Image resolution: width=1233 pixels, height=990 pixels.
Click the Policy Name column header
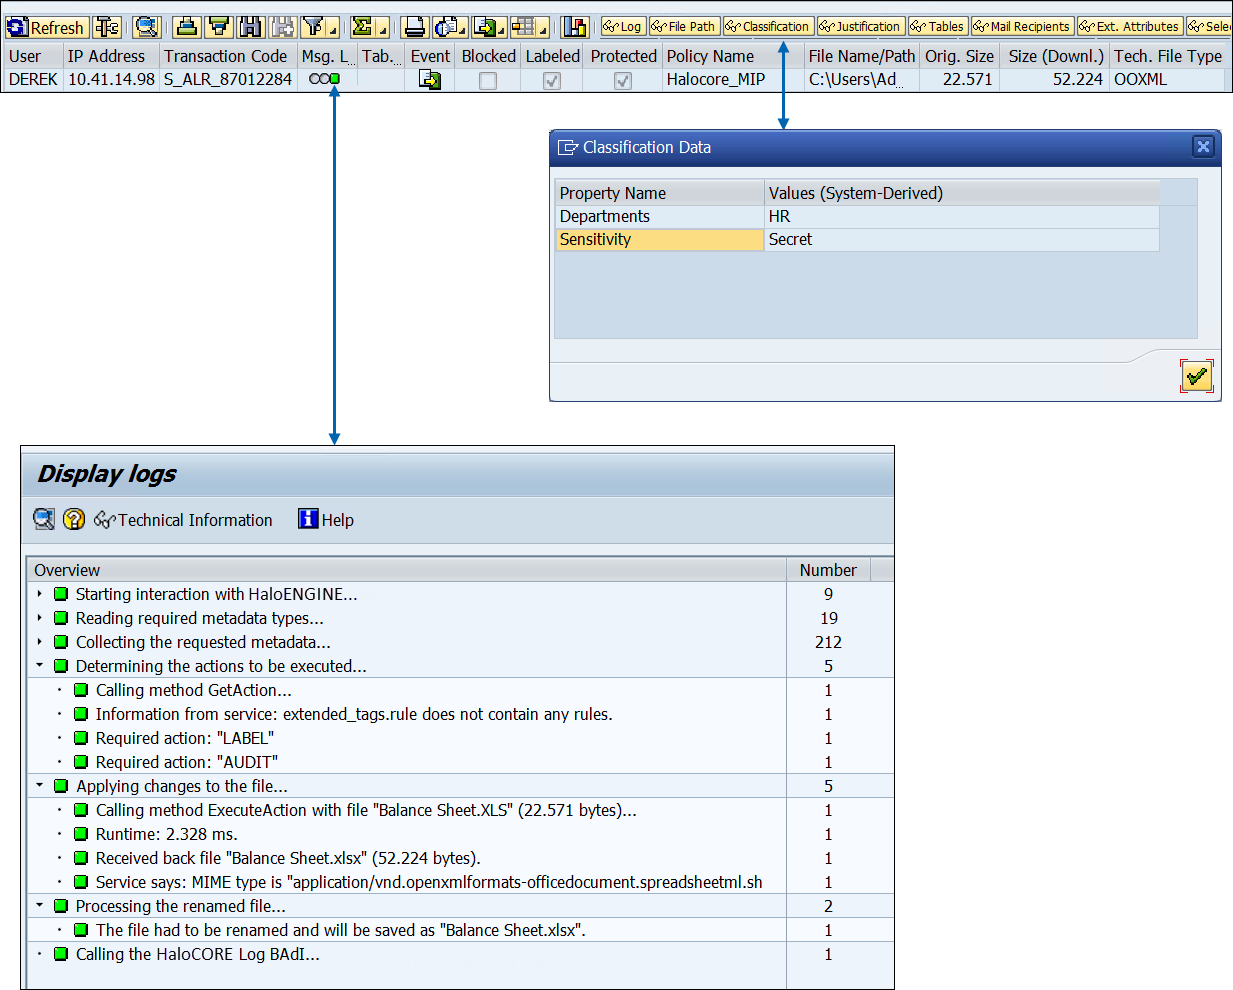point(733,56)
